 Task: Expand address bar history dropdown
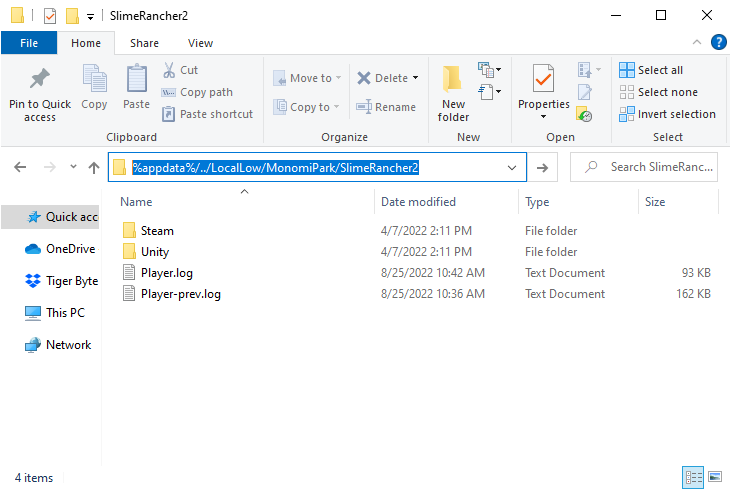coord(512,167)
